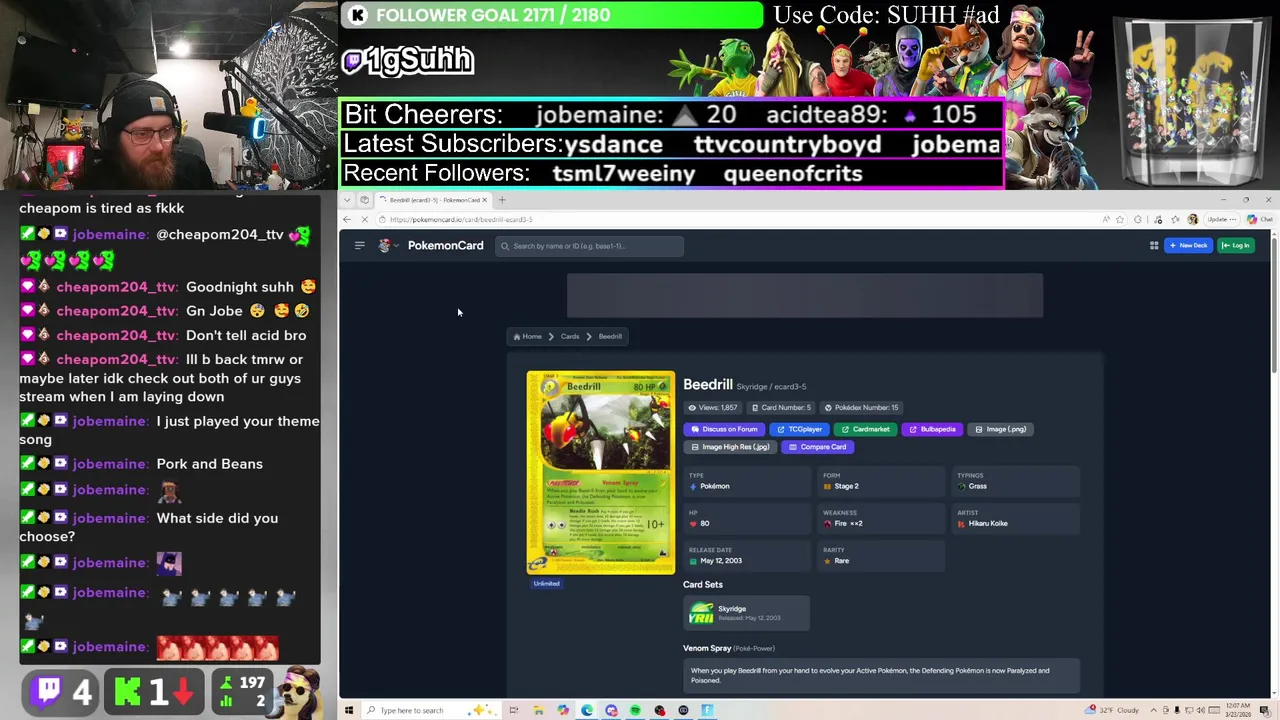Expand the site logo dropdown arrow
Viewport: 1280px width, 720px height.
396,246
